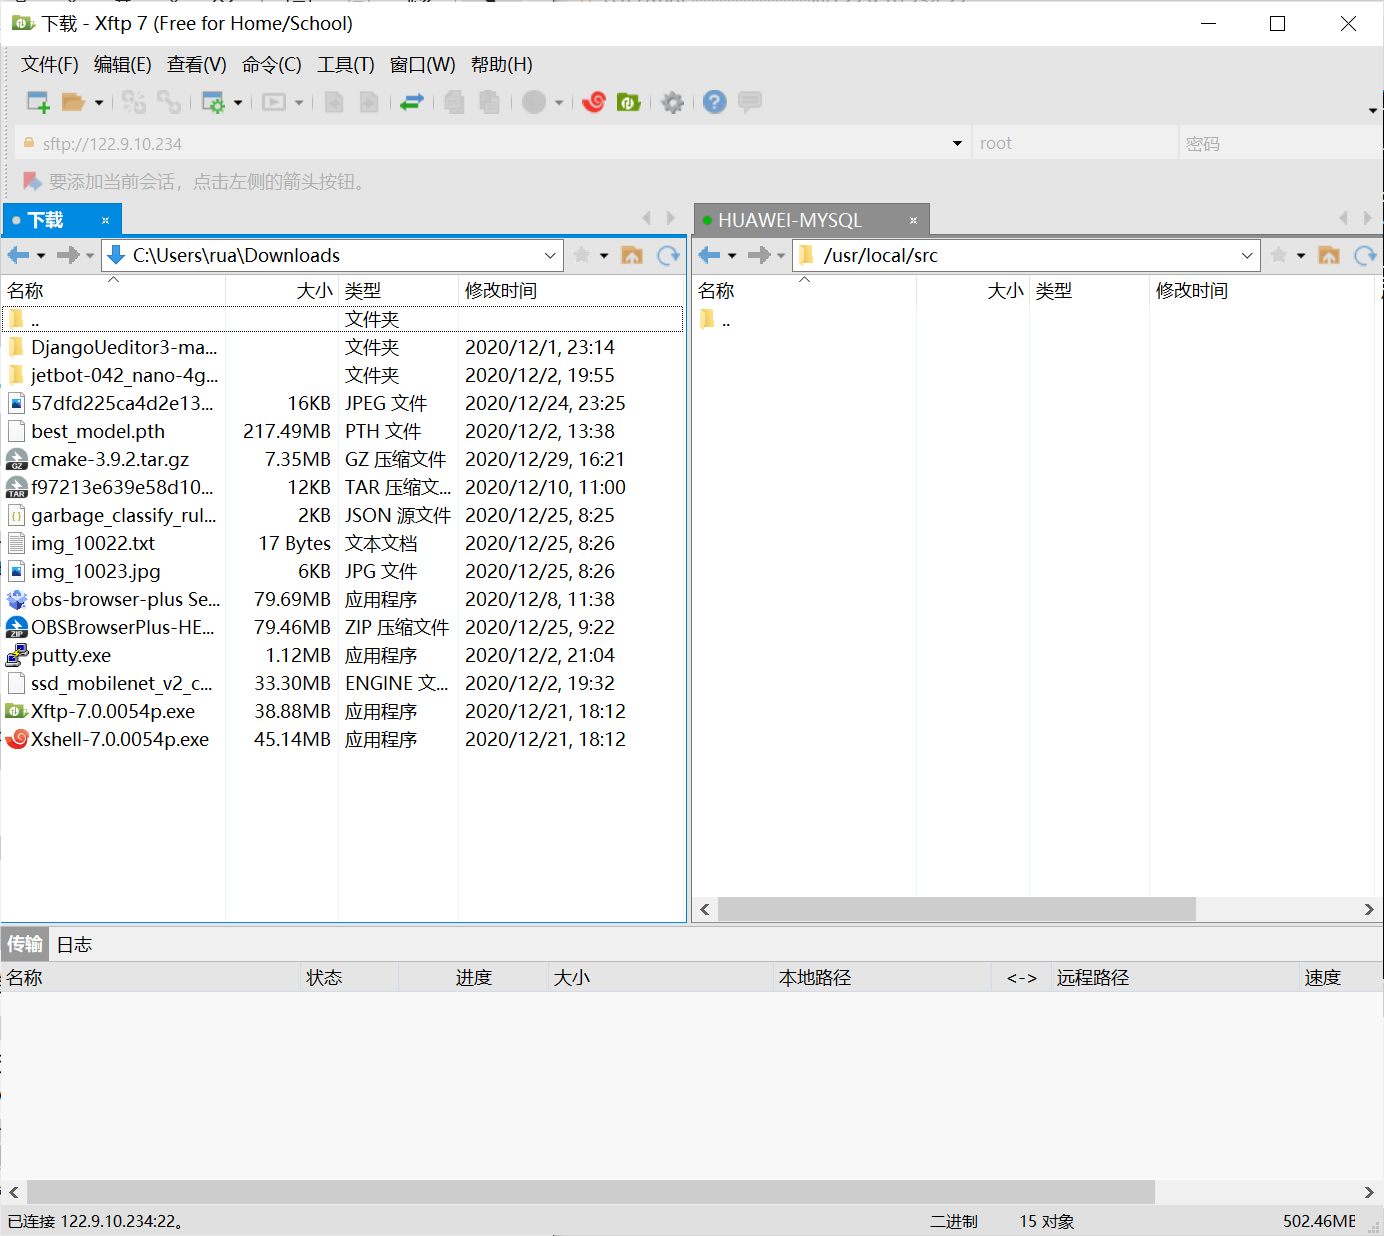
Task: Open the 帮助(H) menu
Action: tap(502, 65)
